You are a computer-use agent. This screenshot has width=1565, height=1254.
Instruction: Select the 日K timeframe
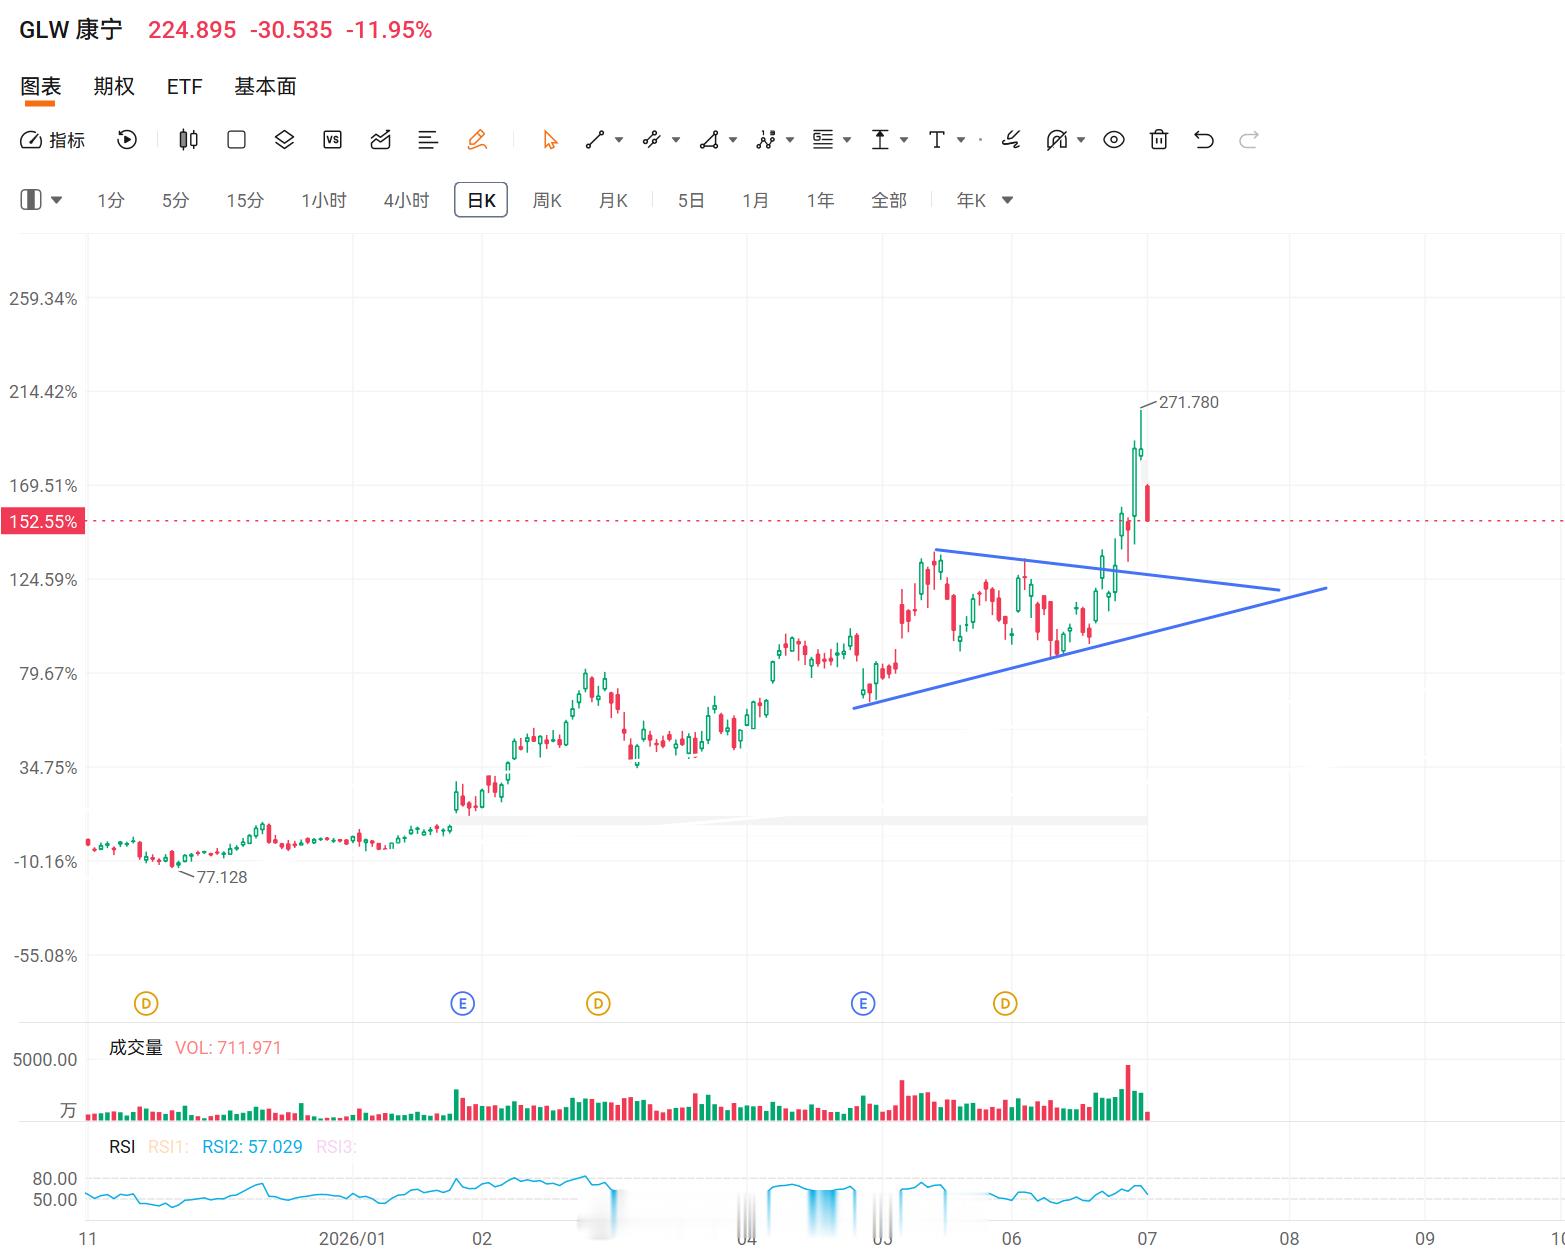pyautogui.click(x=481, y=200)
